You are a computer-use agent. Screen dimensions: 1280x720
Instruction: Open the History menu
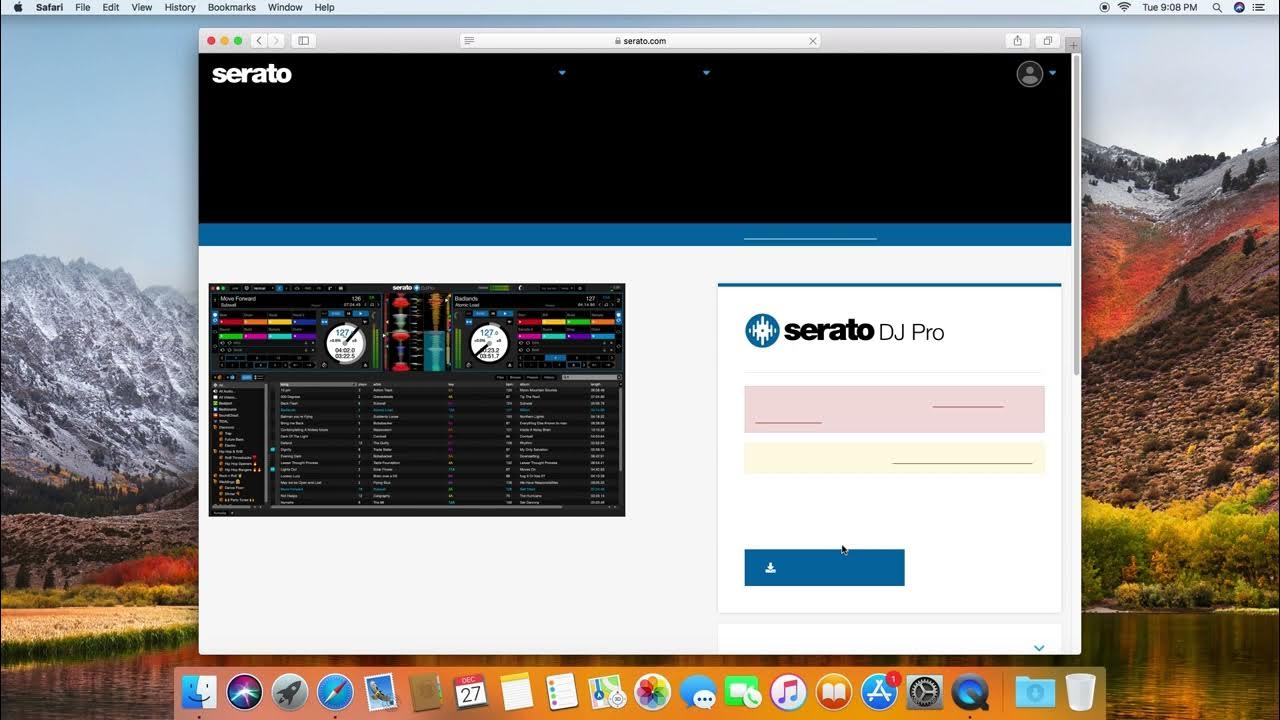tap(180, 7)
